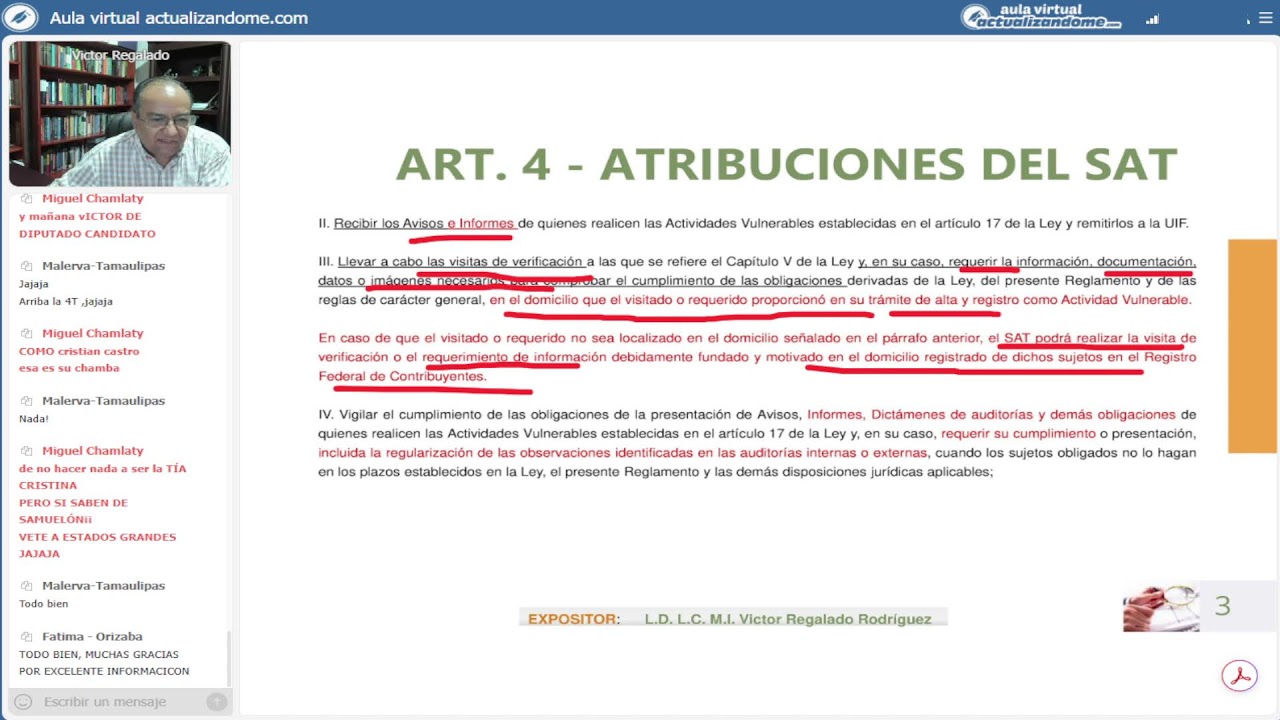Image resolution: width=1280 pixels, height=720 pixels.
Task: Click reply icon on Miguel Chamlaty 'DIPUTADO CANDIDATO' message
Action: (27, 199)
